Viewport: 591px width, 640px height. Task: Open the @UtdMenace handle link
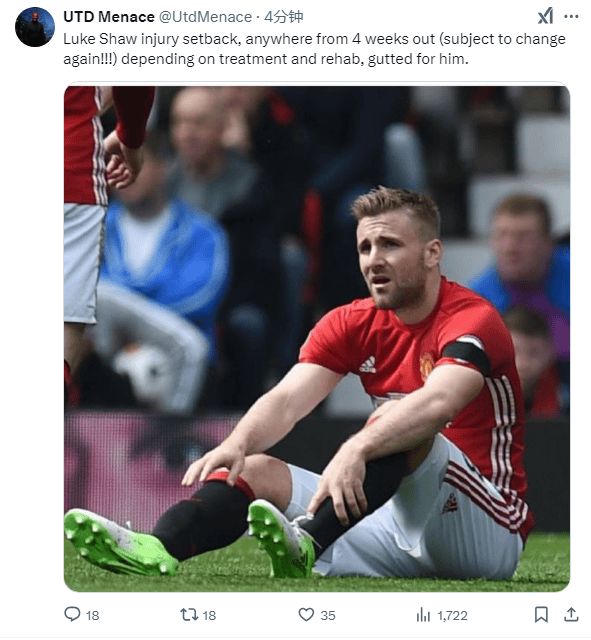point(205,17)
